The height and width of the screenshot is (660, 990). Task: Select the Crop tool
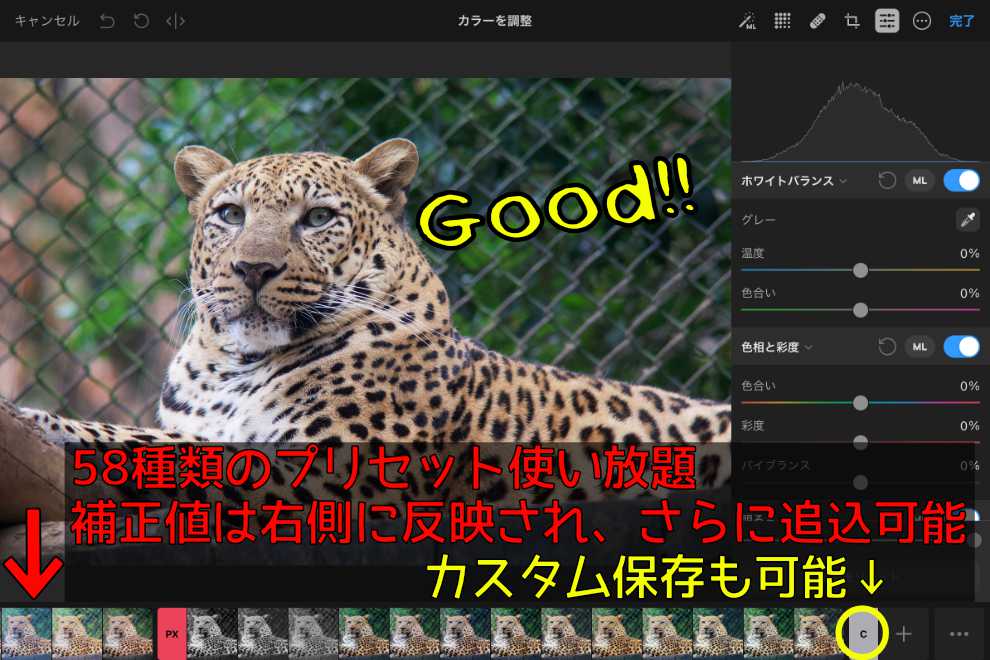[852, 21]
